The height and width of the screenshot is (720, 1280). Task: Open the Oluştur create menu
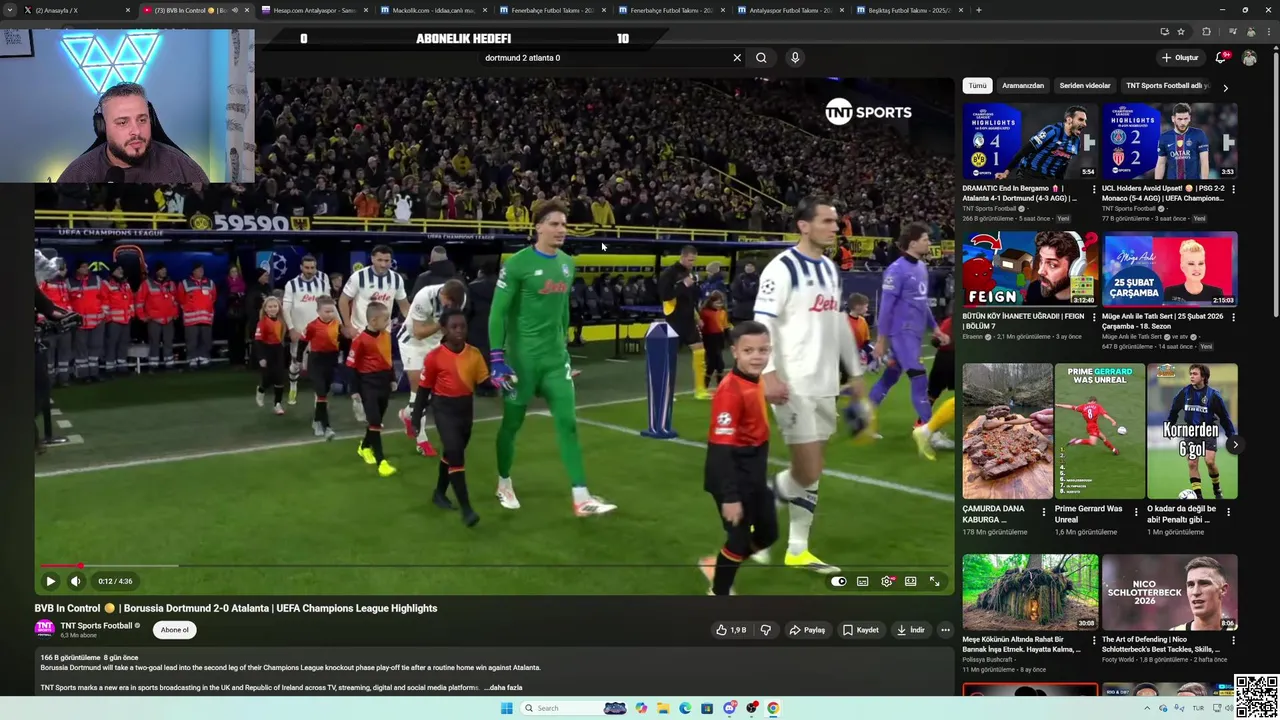[1180, 58]
